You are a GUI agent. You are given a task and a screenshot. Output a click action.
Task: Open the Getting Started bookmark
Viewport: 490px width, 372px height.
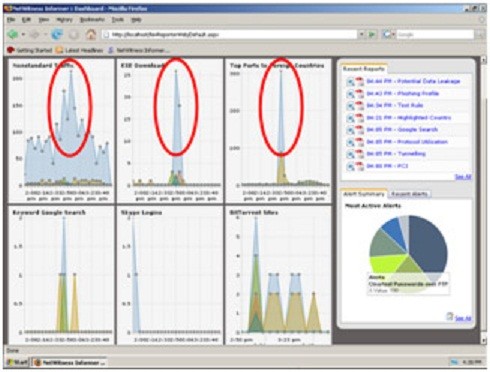[x=29, y=50]
